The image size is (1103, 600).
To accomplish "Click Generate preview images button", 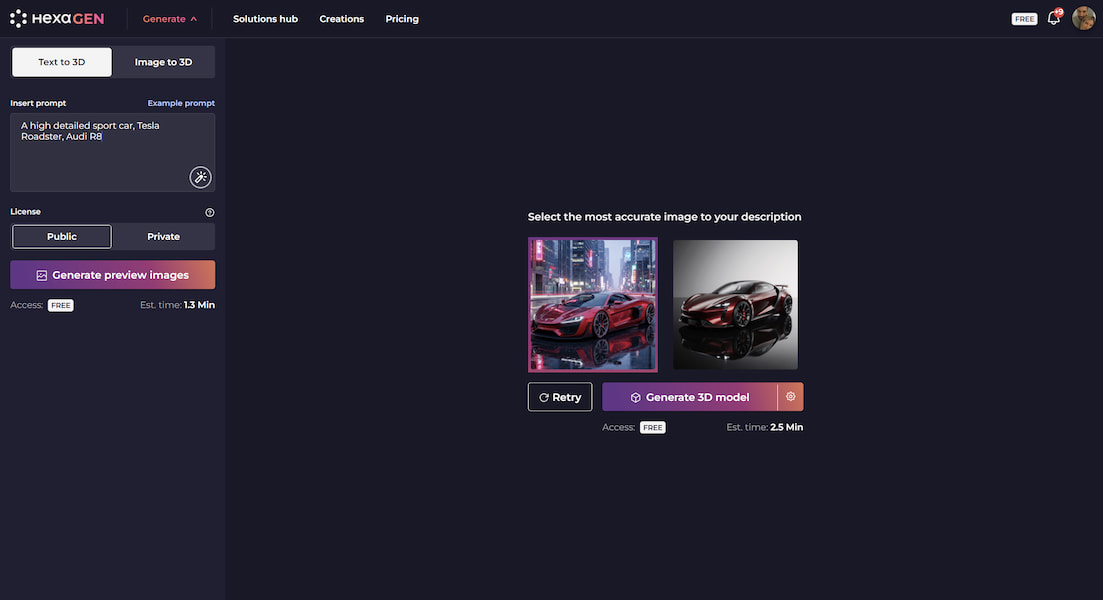I will tap(112, 275).
